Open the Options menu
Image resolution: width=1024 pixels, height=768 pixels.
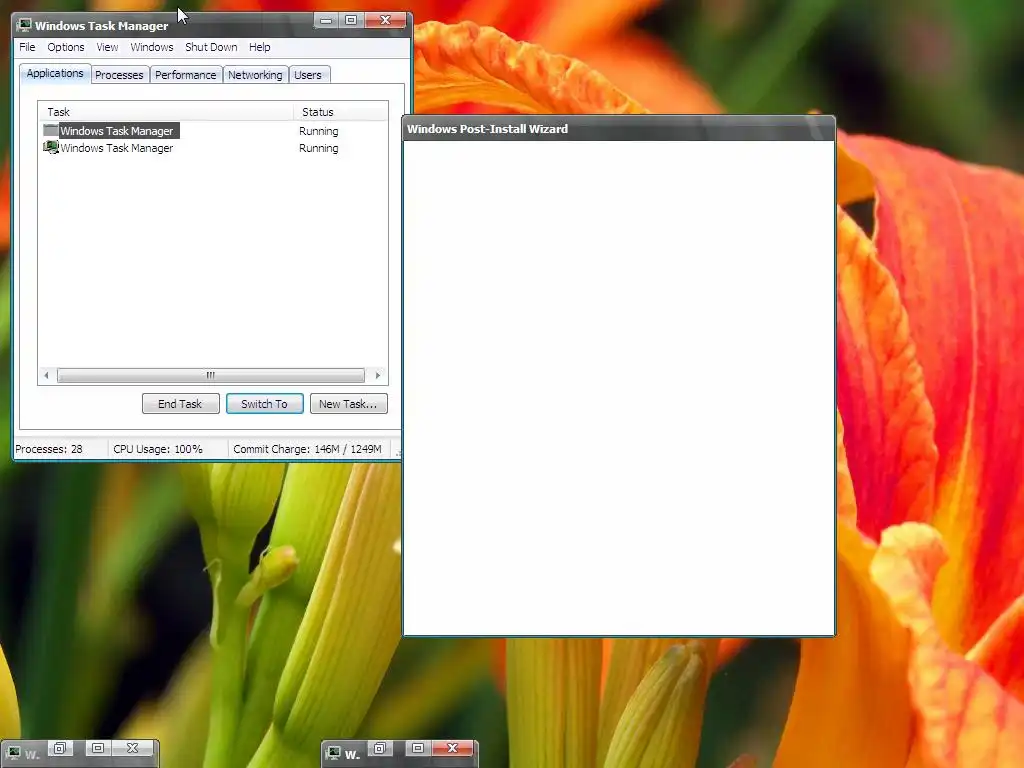pyautogui.click(x=65, y=47)
